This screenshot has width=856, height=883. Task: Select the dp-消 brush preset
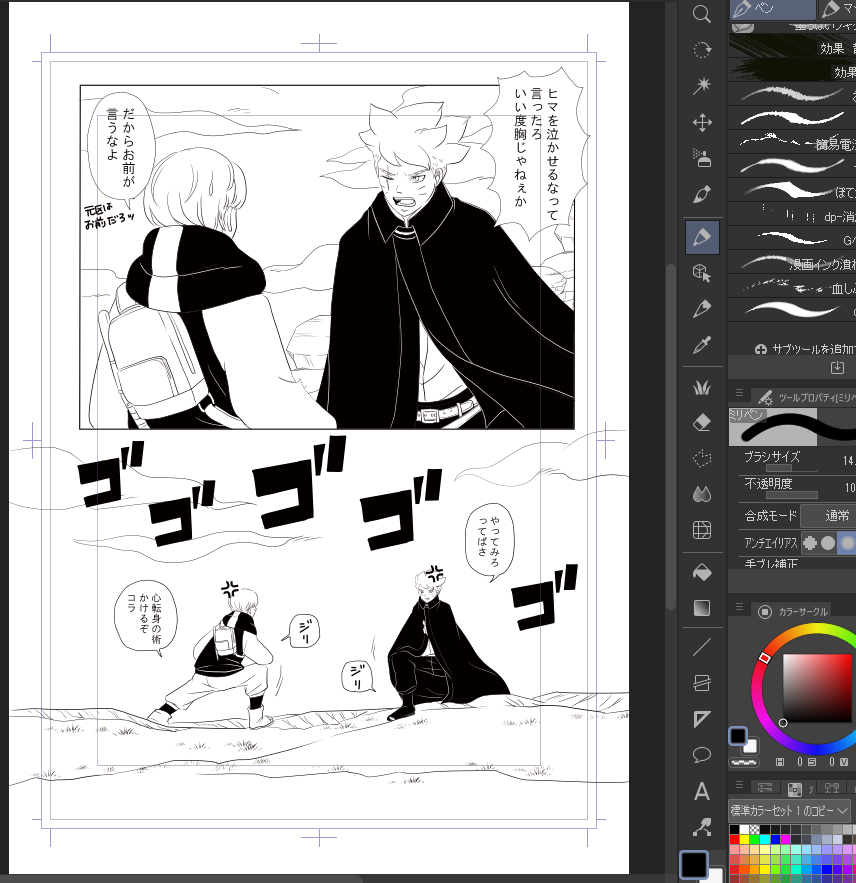tap(792, 215)
